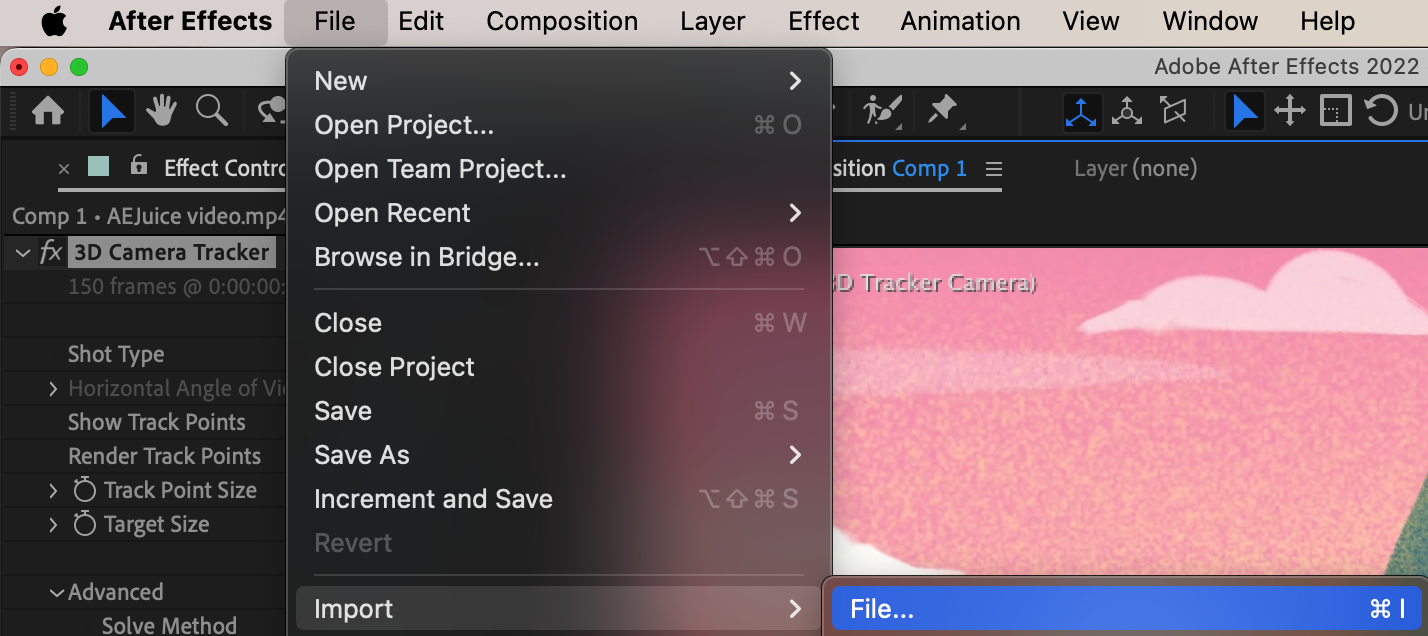Toggle the 3D Camera Tracker fx switch
Viewport: 1428px width, 636px height.
(x=51, y=252)
